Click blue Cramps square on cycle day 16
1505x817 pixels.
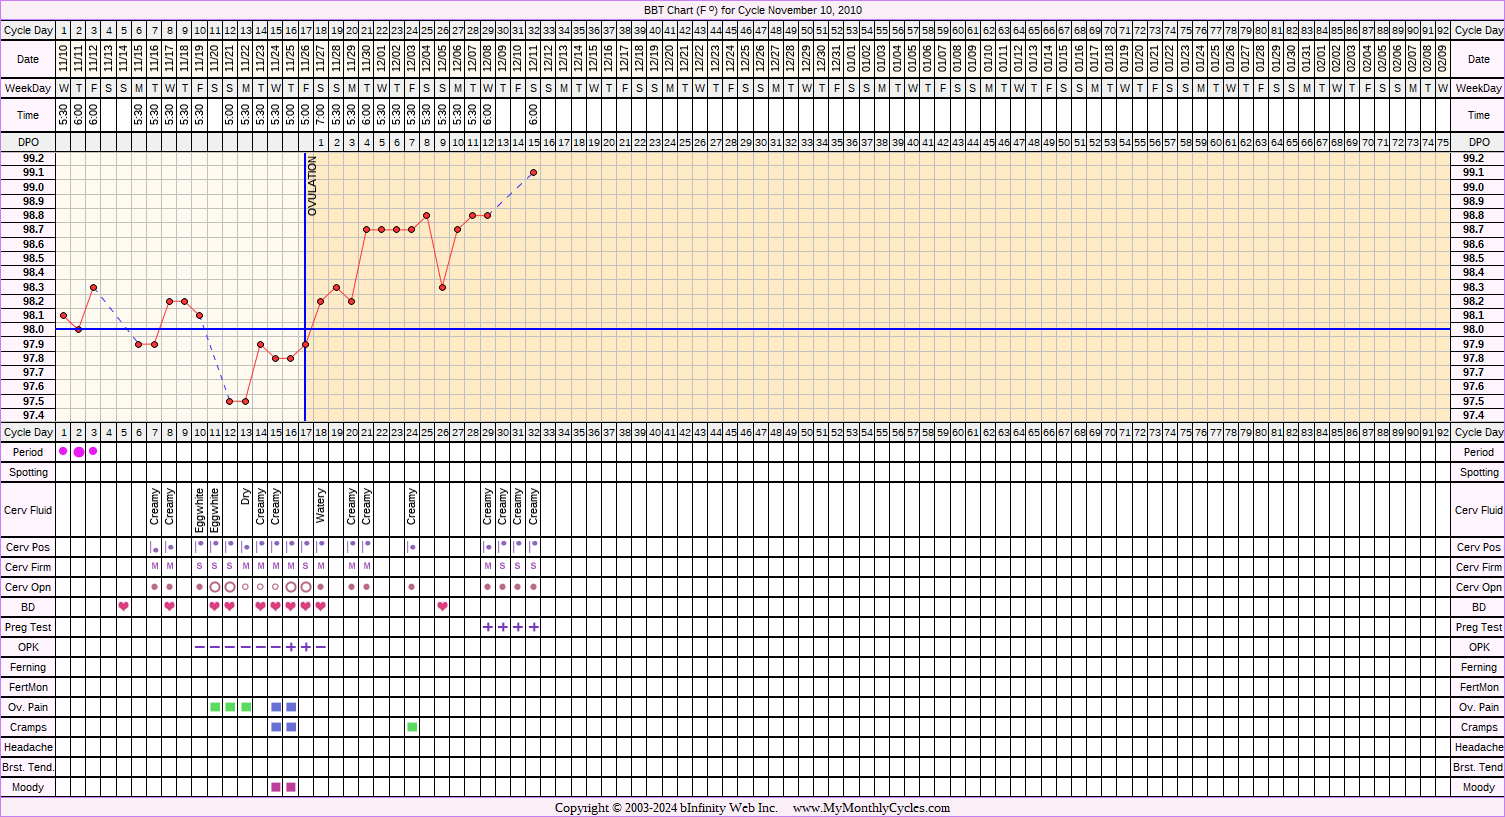coord(291,727)
